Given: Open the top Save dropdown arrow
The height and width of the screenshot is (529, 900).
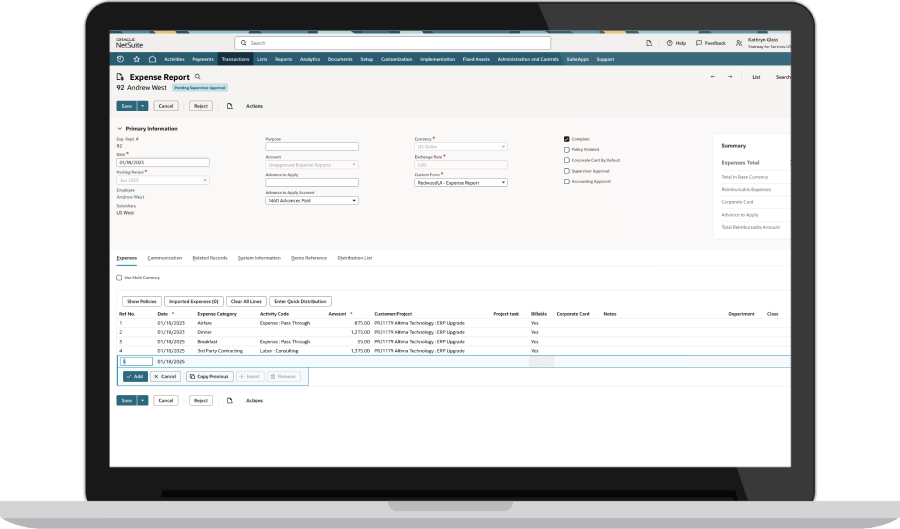Looking at the screenshot, I should (143, 106).
